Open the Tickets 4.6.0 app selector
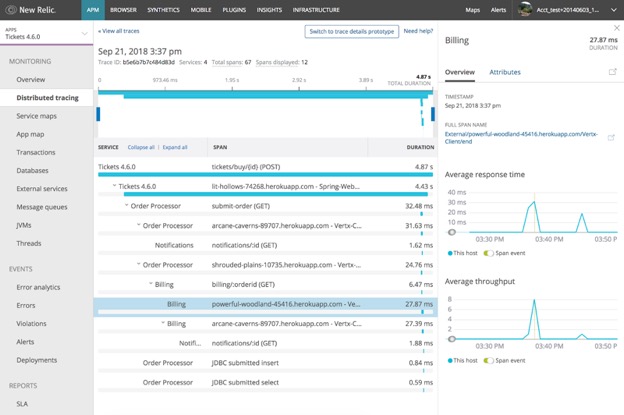The width and height of the screenshot is (624, 415). coord(47,33)
